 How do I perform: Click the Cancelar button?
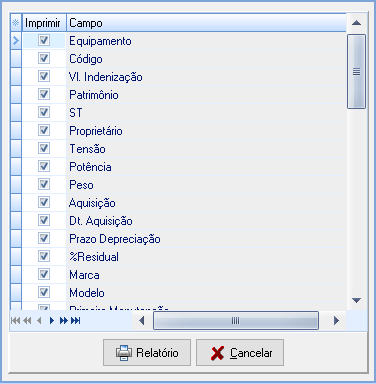(240, 352)
